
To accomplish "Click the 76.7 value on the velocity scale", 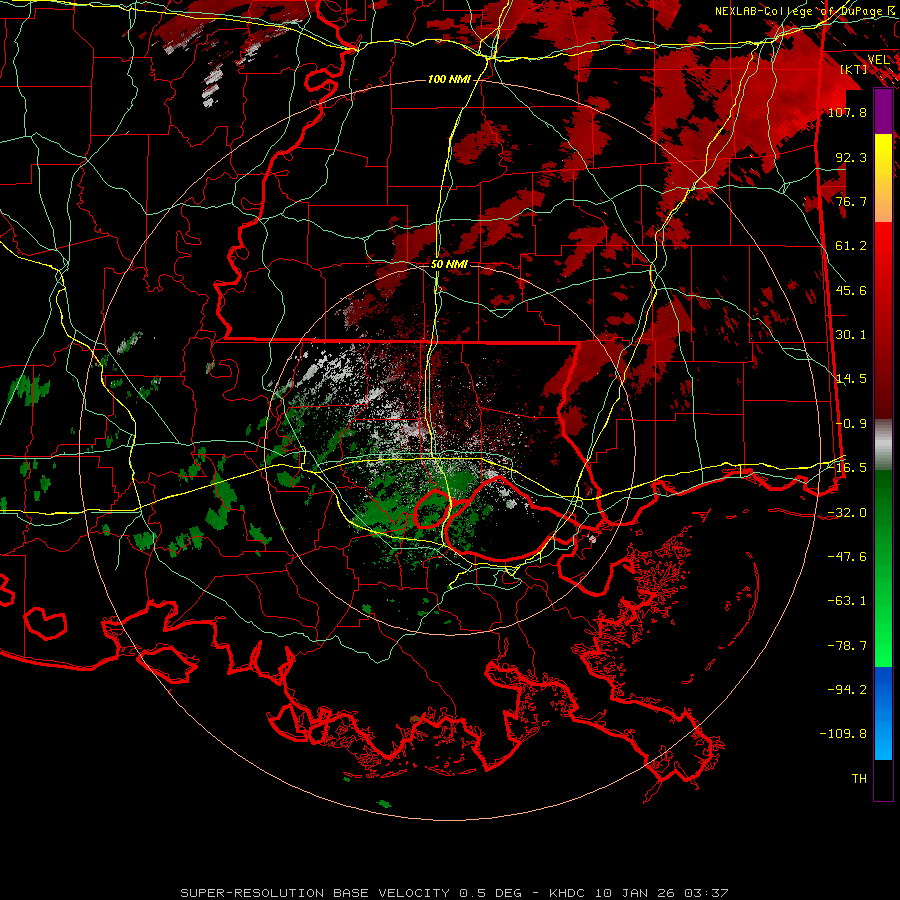I will 851,201.
